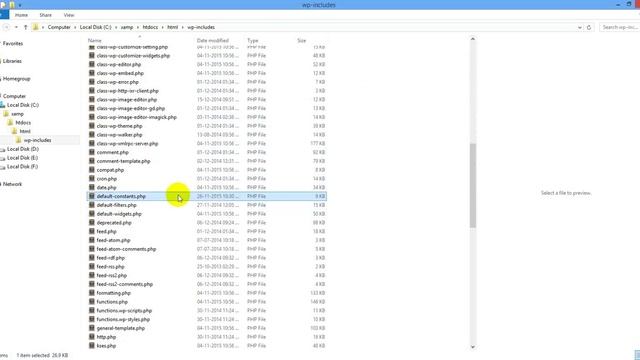Go to html in the address bar

click(173, 27)
